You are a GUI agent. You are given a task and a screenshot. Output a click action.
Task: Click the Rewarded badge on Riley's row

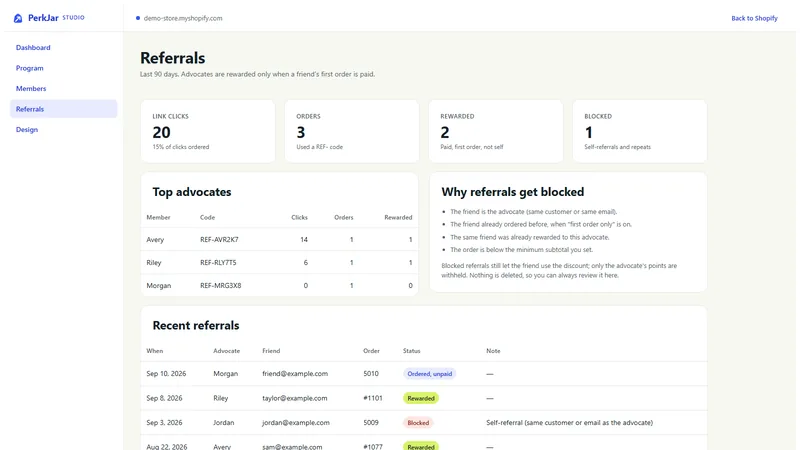click(x=421, y=398)
